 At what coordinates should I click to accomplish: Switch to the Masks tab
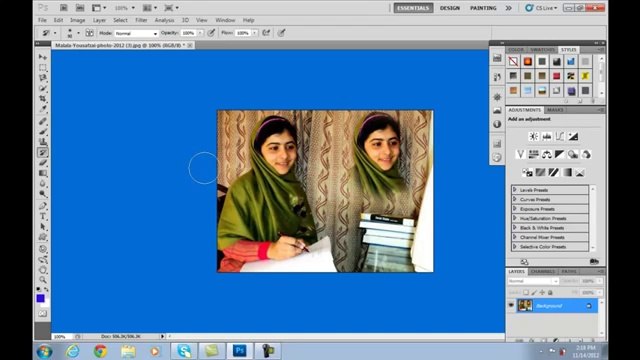[555, 110]
